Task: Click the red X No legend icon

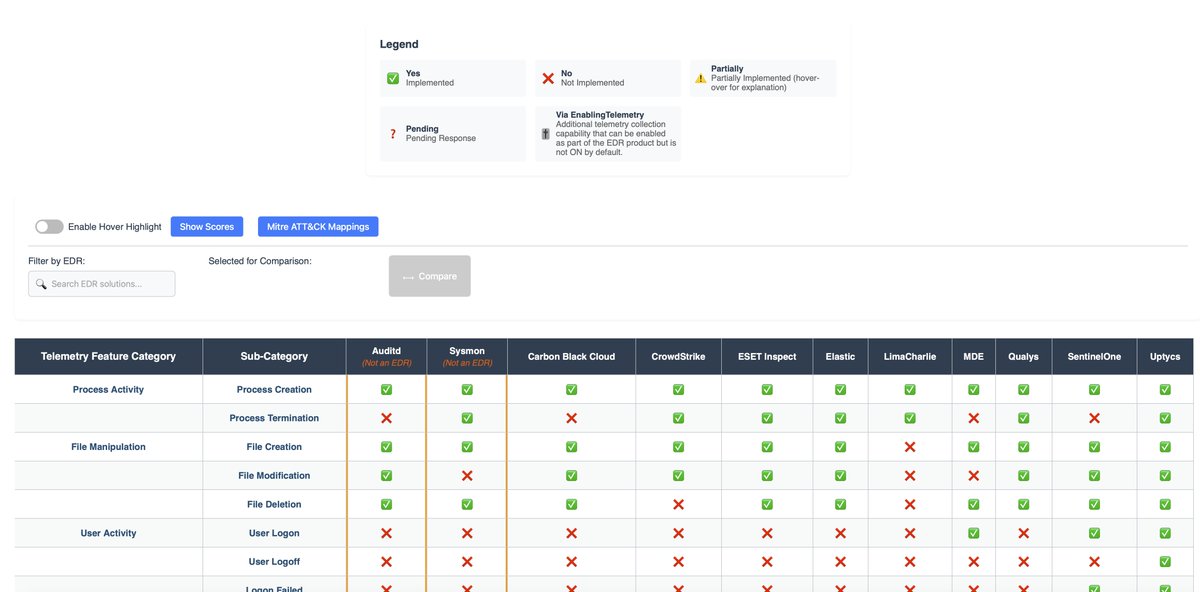Action: (x=548, y=78)
